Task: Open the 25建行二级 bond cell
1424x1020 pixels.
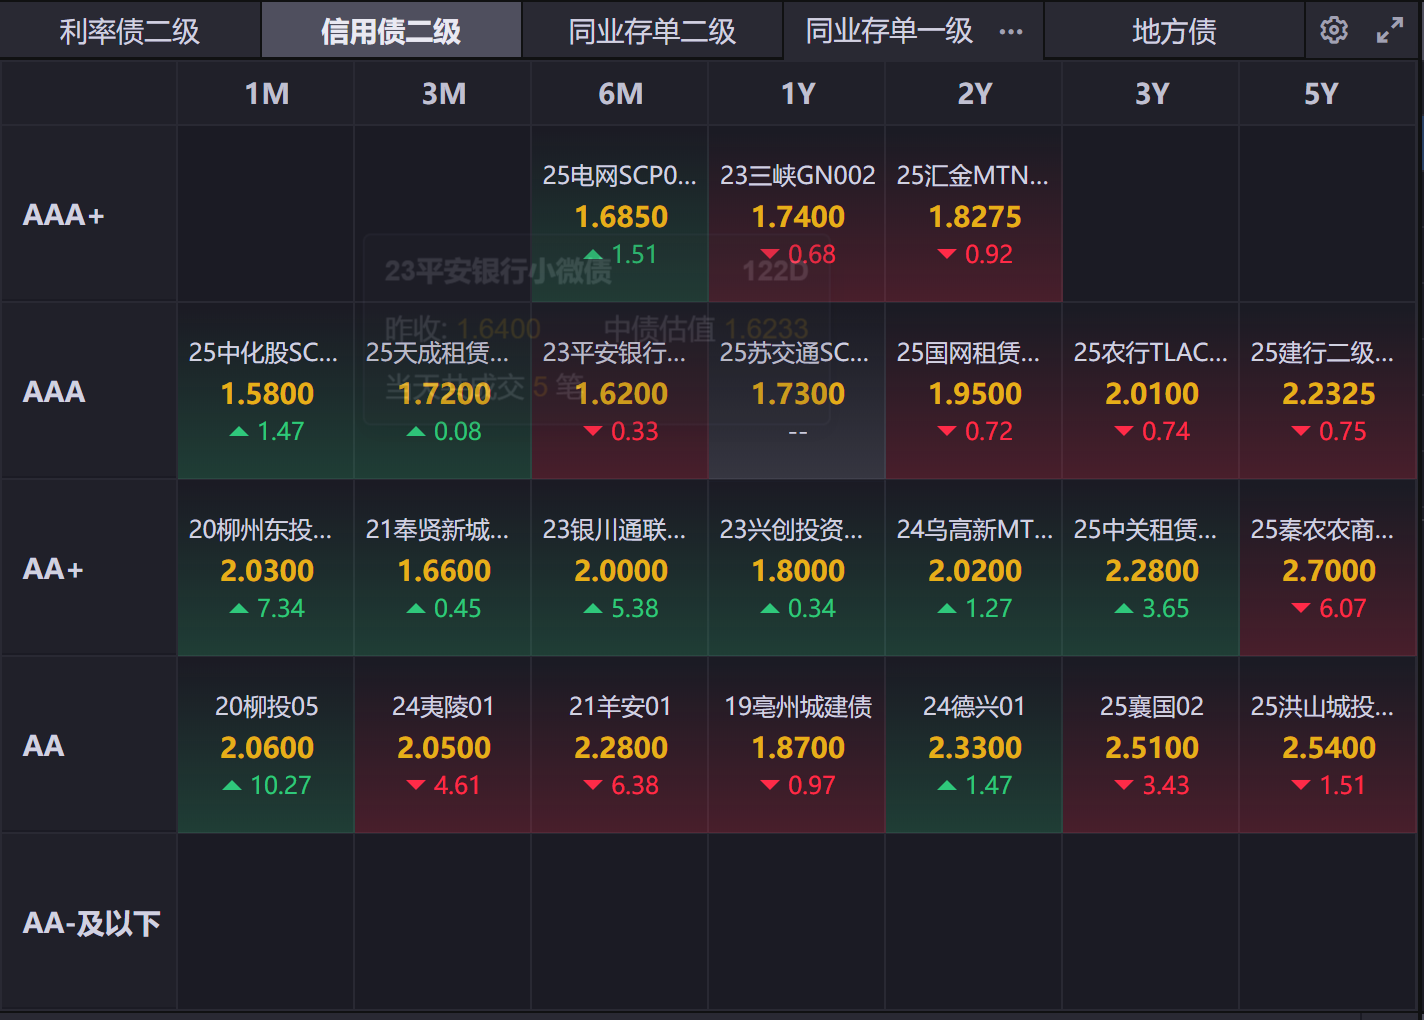Action: point(1327,393)
